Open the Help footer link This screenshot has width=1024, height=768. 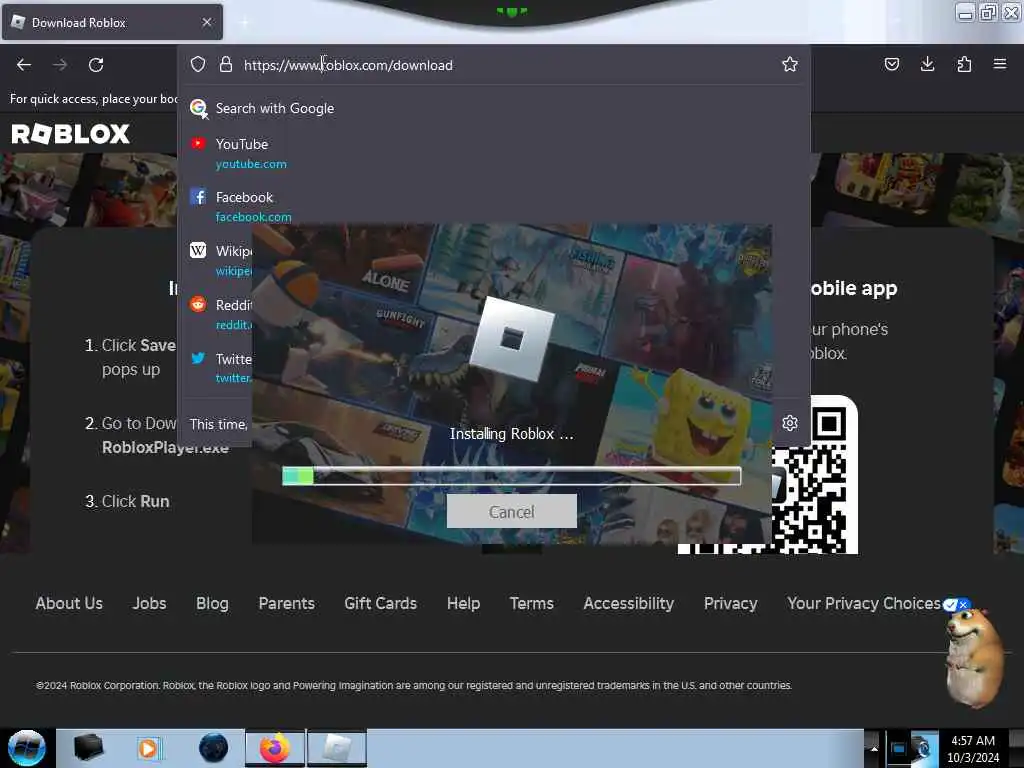pyautogui.click(x=464, y=603)
